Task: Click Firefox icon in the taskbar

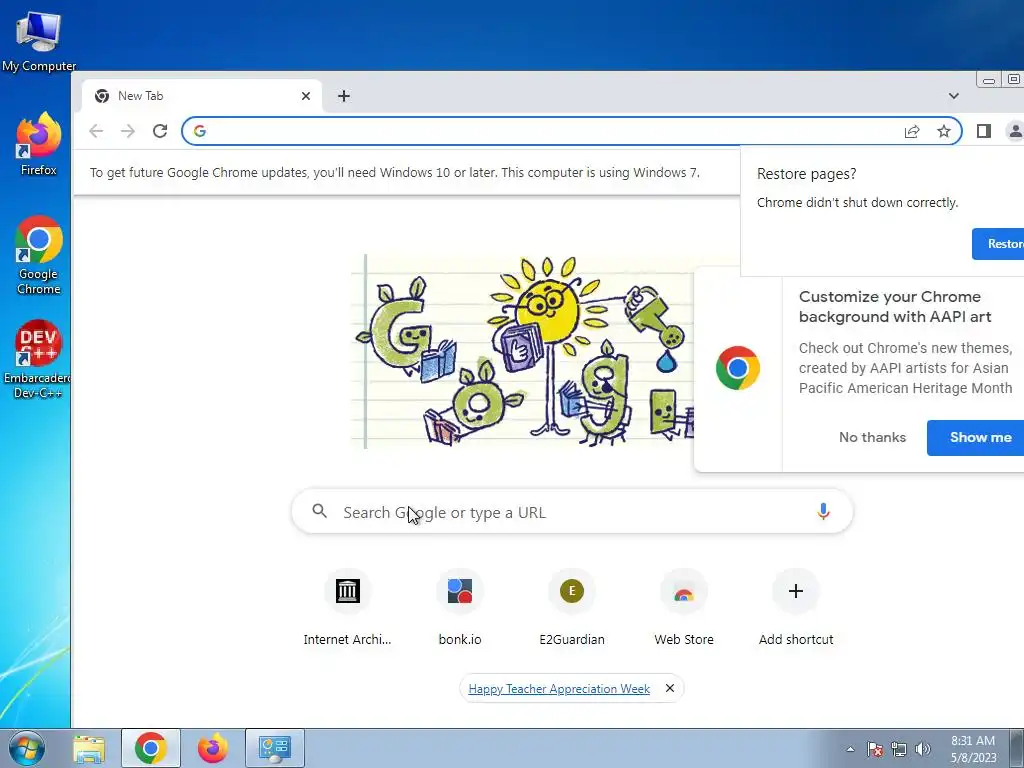Action: click(213, 748)
